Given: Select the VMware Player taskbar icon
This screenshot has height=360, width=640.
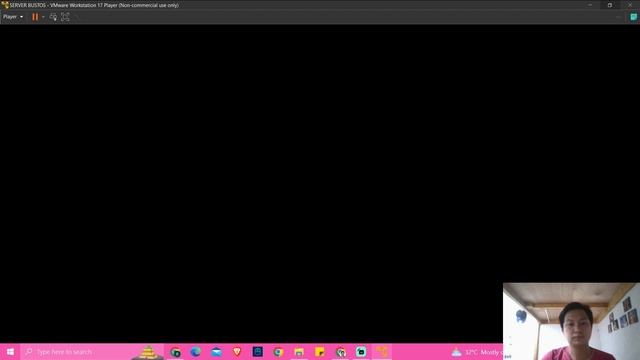Looking at the screenshot, I should (382, 352).
